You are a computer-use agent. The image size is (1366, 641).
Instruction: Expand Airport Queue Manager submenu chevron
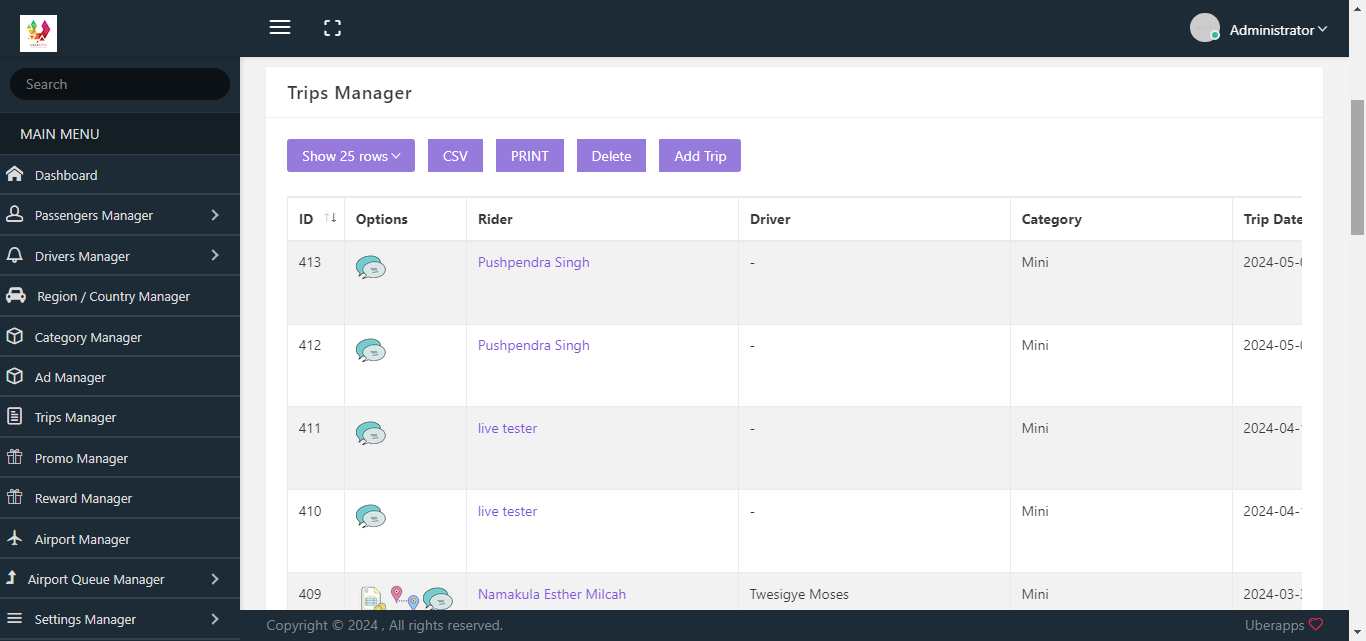pyautogui.click(x=215, y=578)
